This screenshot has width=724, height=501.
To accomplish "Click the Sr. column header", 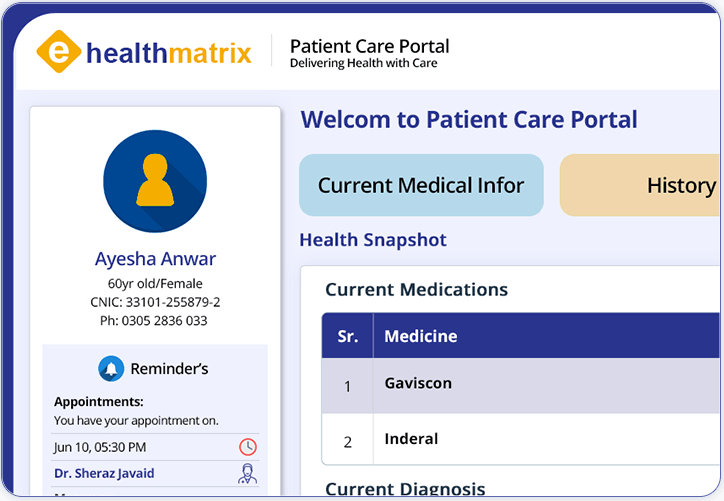I will (x=347, y=336).
